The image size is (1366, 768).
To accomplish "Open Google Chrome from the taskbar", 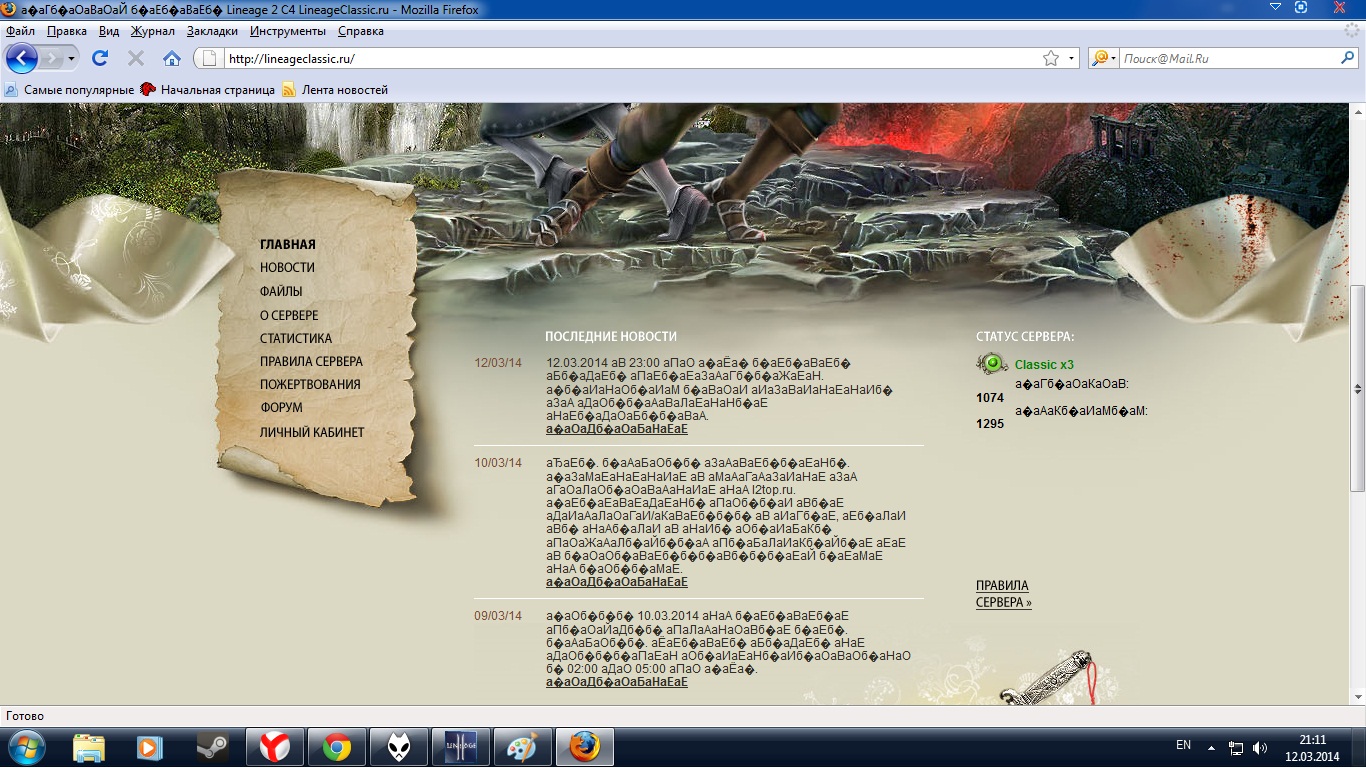I will tap(337, 747).
